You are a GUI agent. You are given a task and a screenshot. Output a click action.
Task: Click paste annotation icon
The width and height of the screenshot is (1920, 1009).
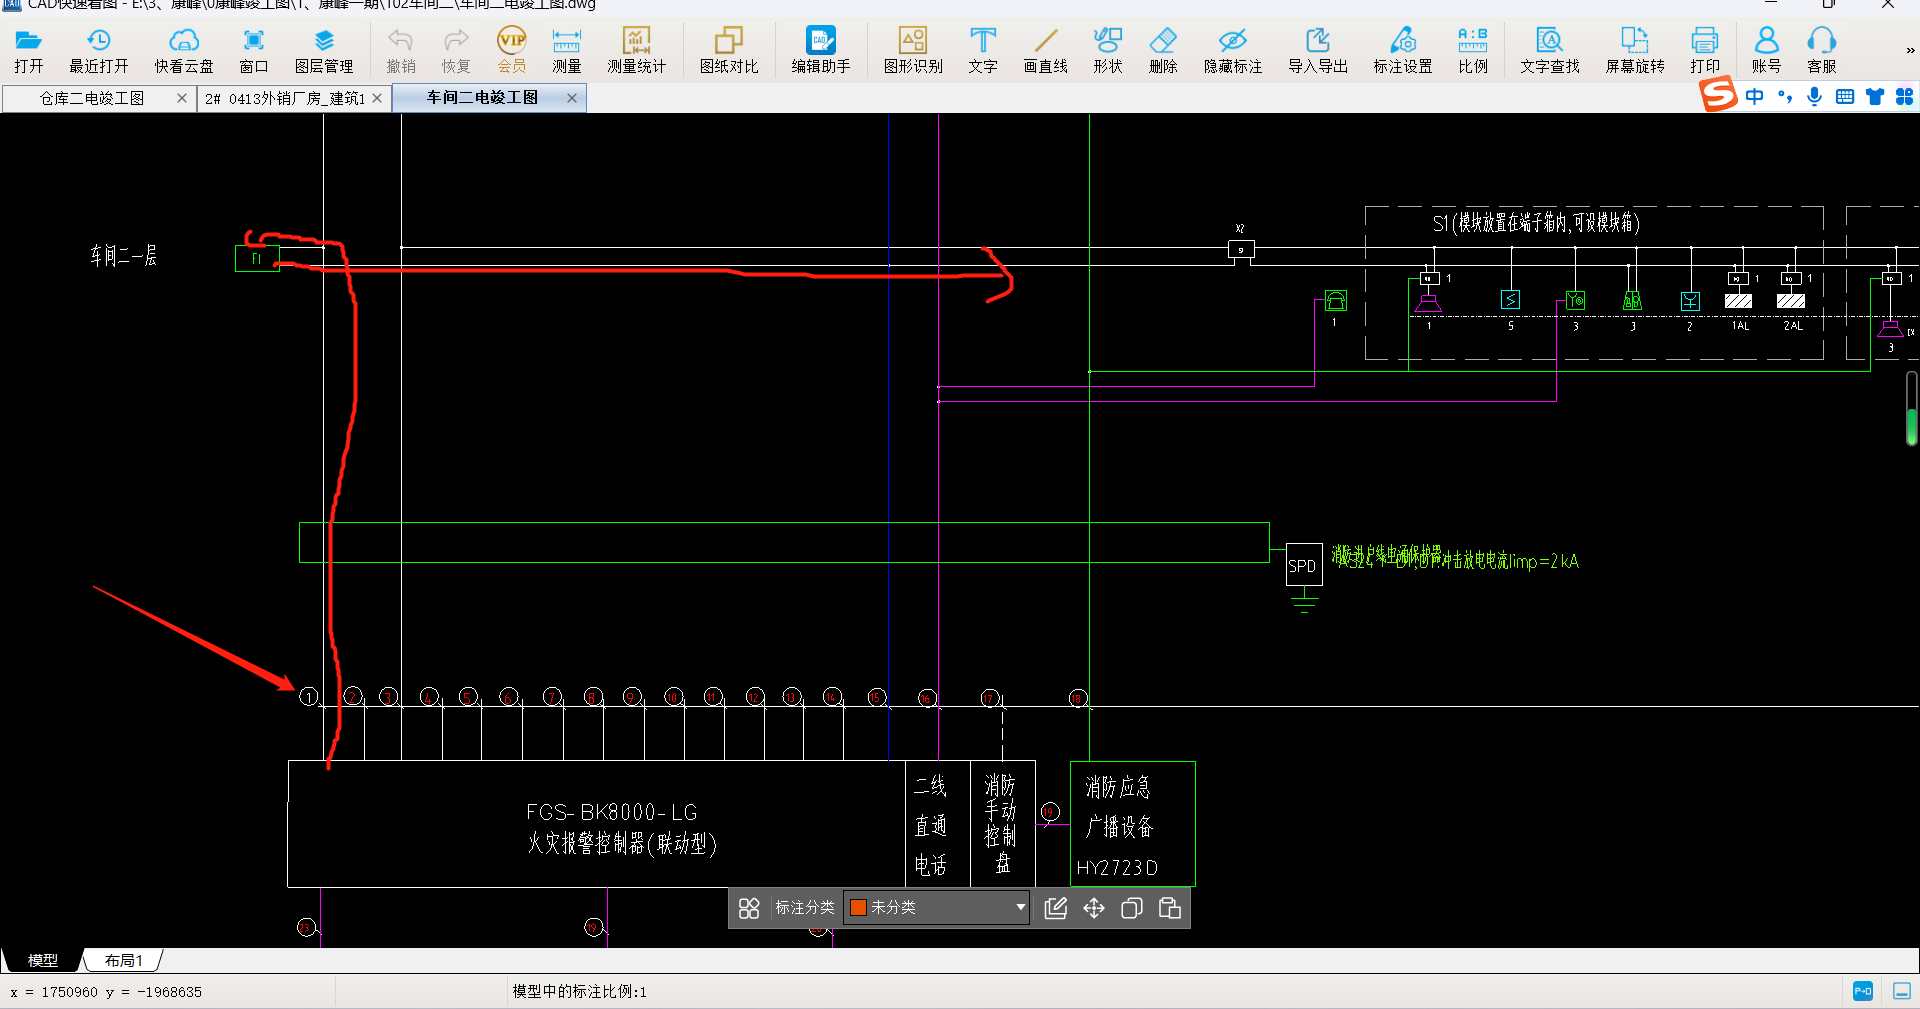1170,908
